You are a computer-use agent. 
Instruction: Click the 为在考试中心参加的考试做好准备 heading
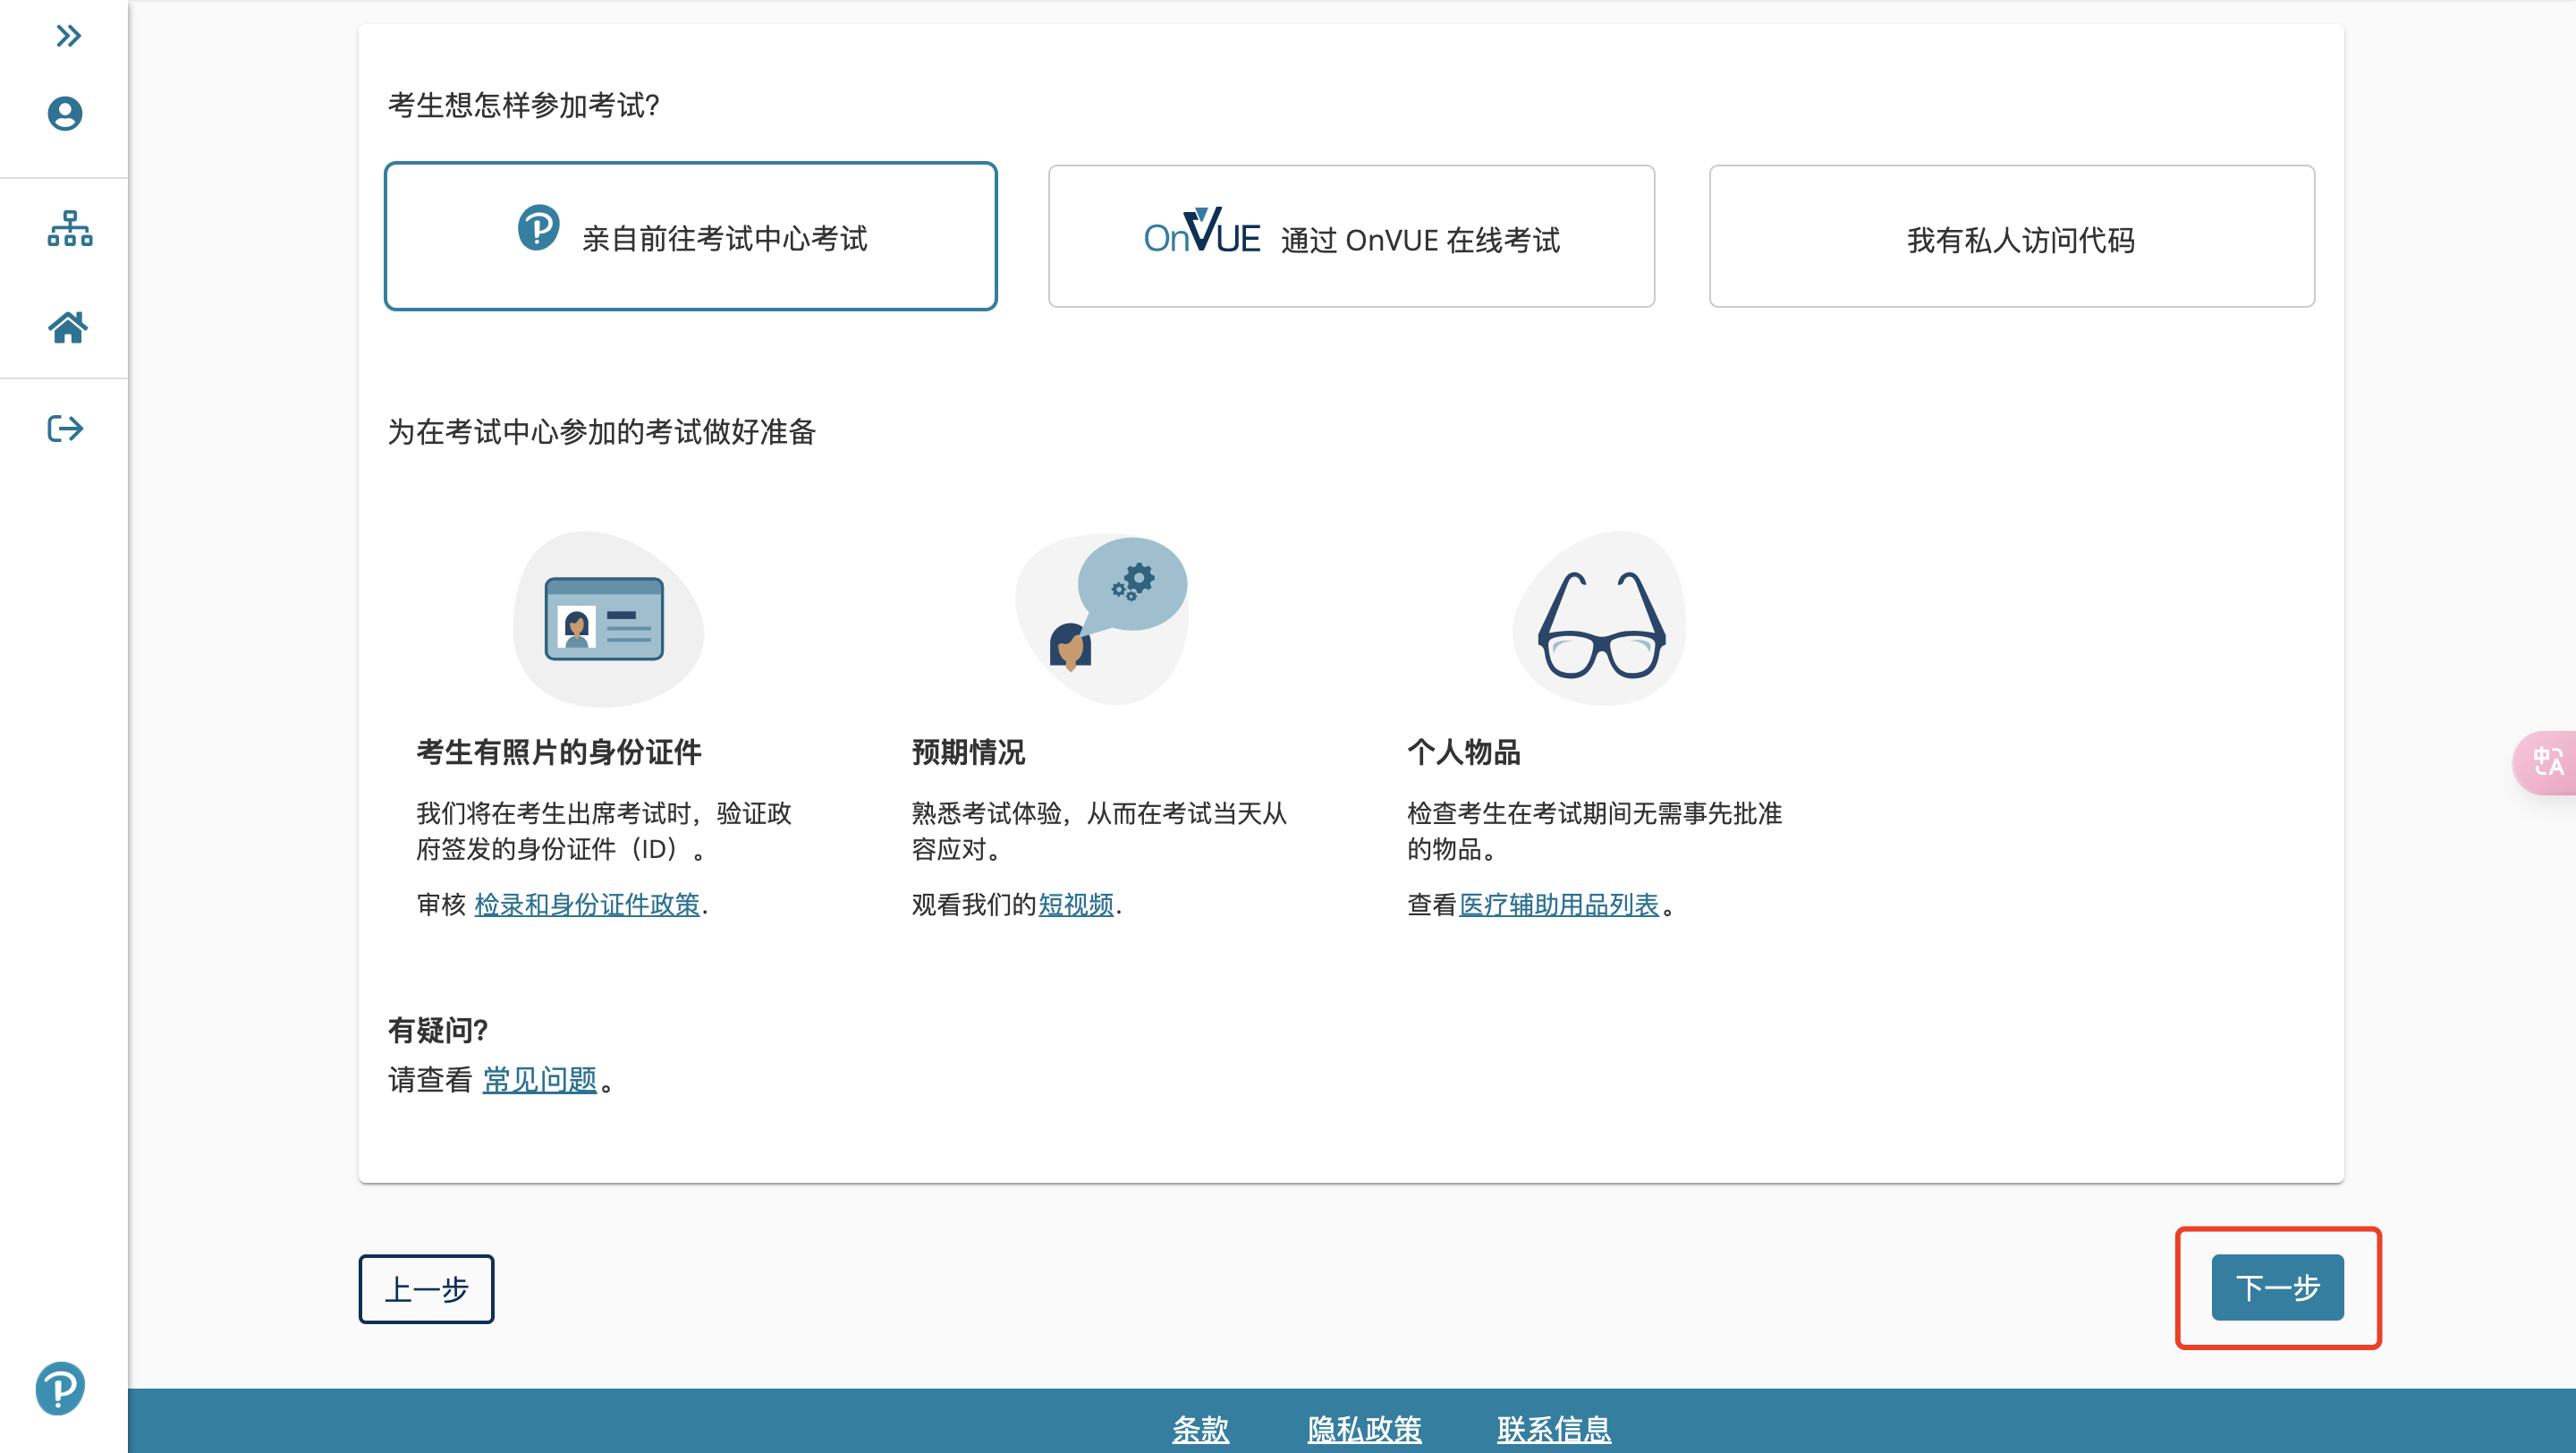(602, 432)
